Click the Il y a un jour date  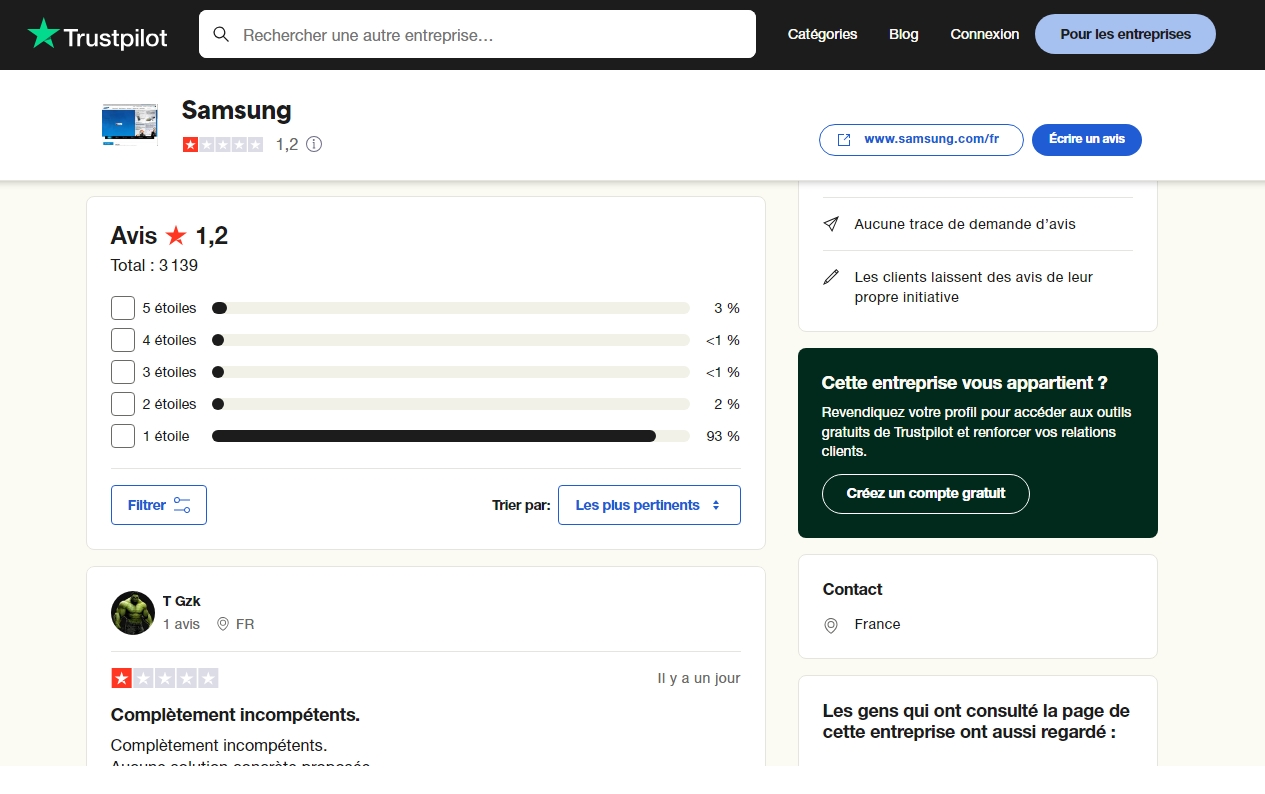coord(699,678)
